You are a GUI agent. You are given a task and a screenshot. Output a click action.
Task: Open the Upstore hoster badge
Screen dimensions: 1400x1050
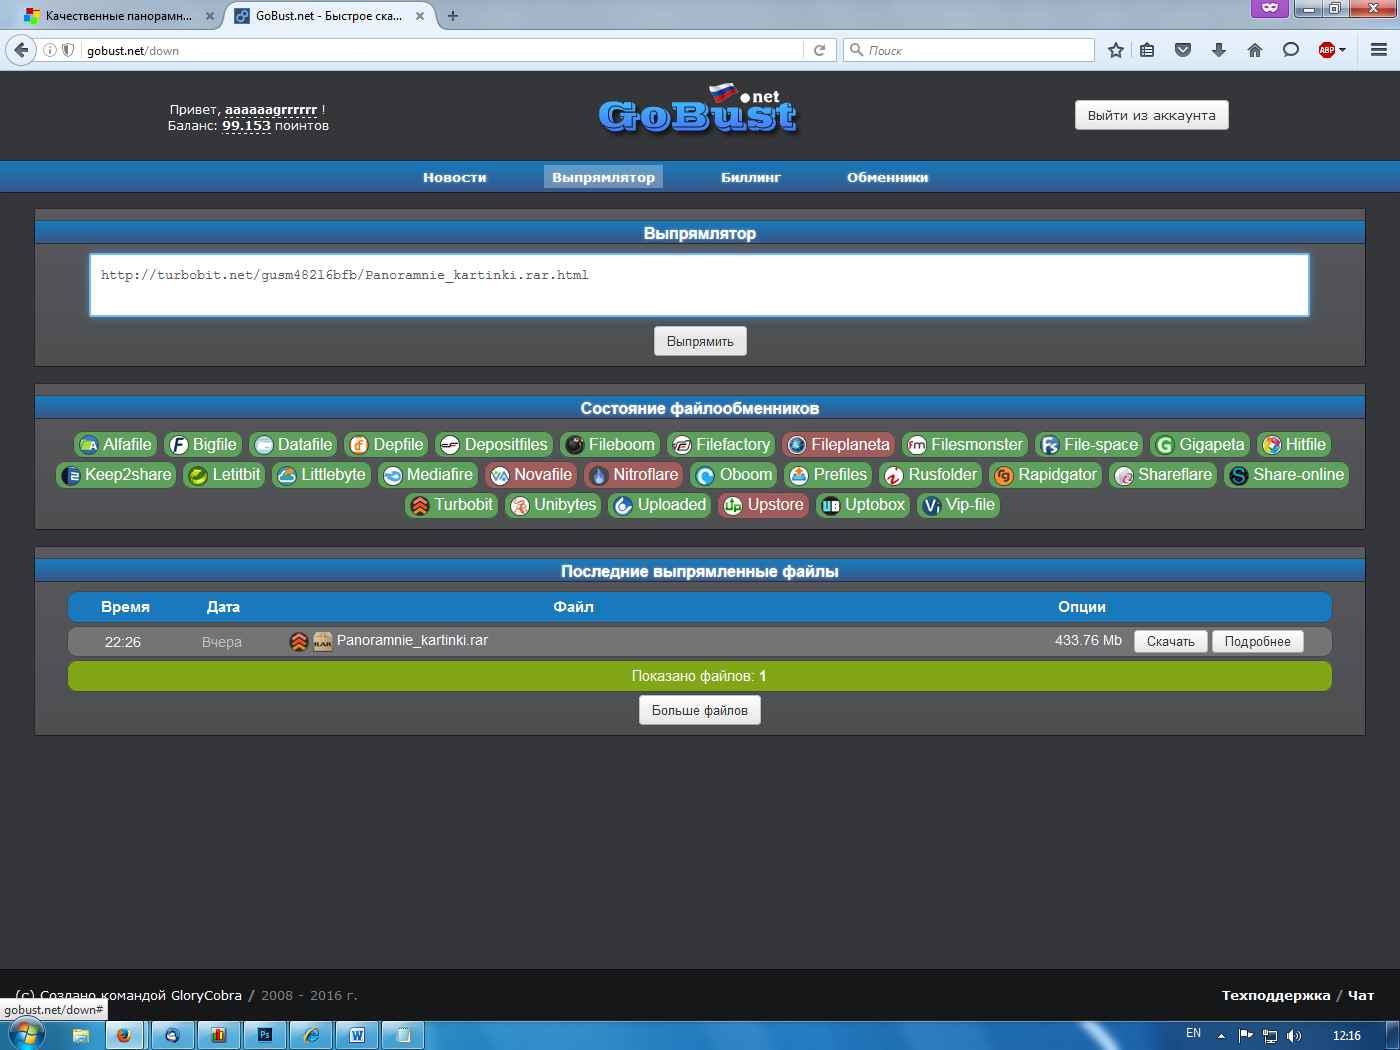click(x=764, y=505)
